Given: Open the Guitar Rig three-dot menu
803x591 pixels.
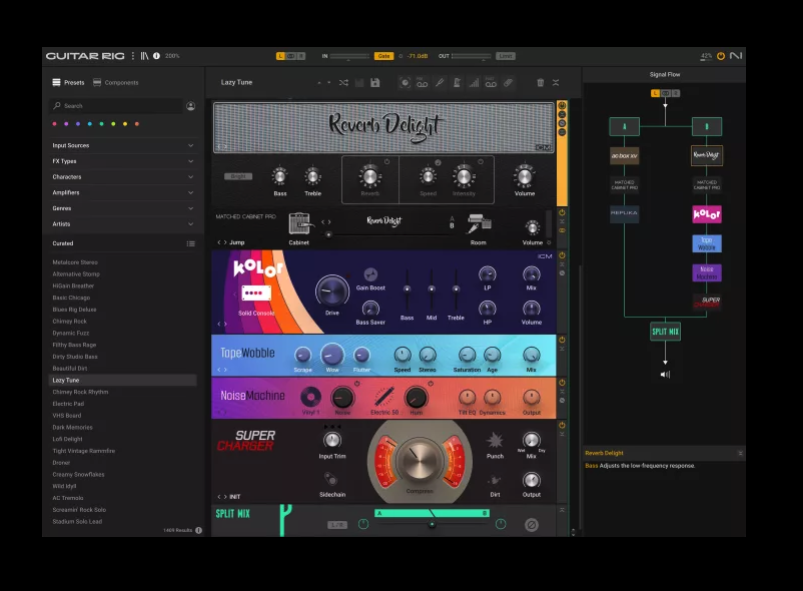Looking at the screenshot, I should [x=133, y=56].
